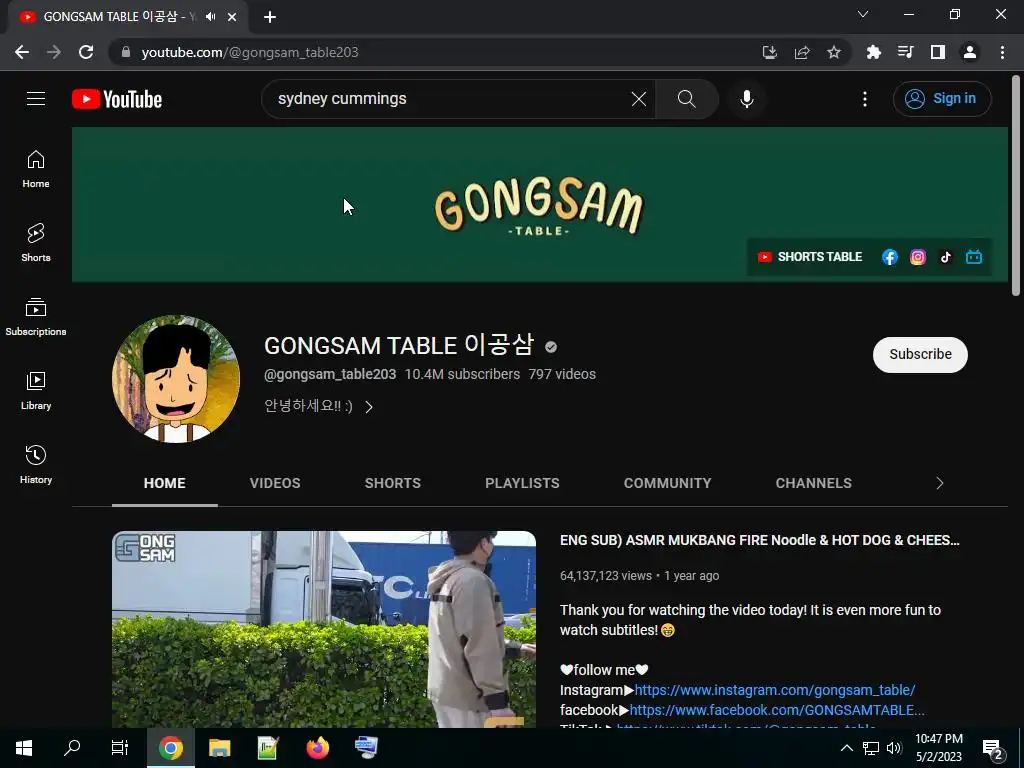
Task: Open the blue TV icon on banner
Action: pos(974,257)
